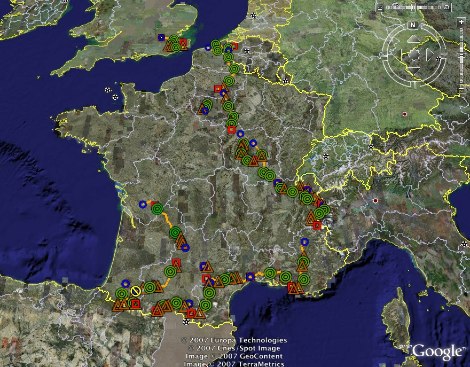The width and height of the screenshot is (470, 367).
Task: Select the yellow no-entry marker in southwest France
Action: [x=135, y=290]
